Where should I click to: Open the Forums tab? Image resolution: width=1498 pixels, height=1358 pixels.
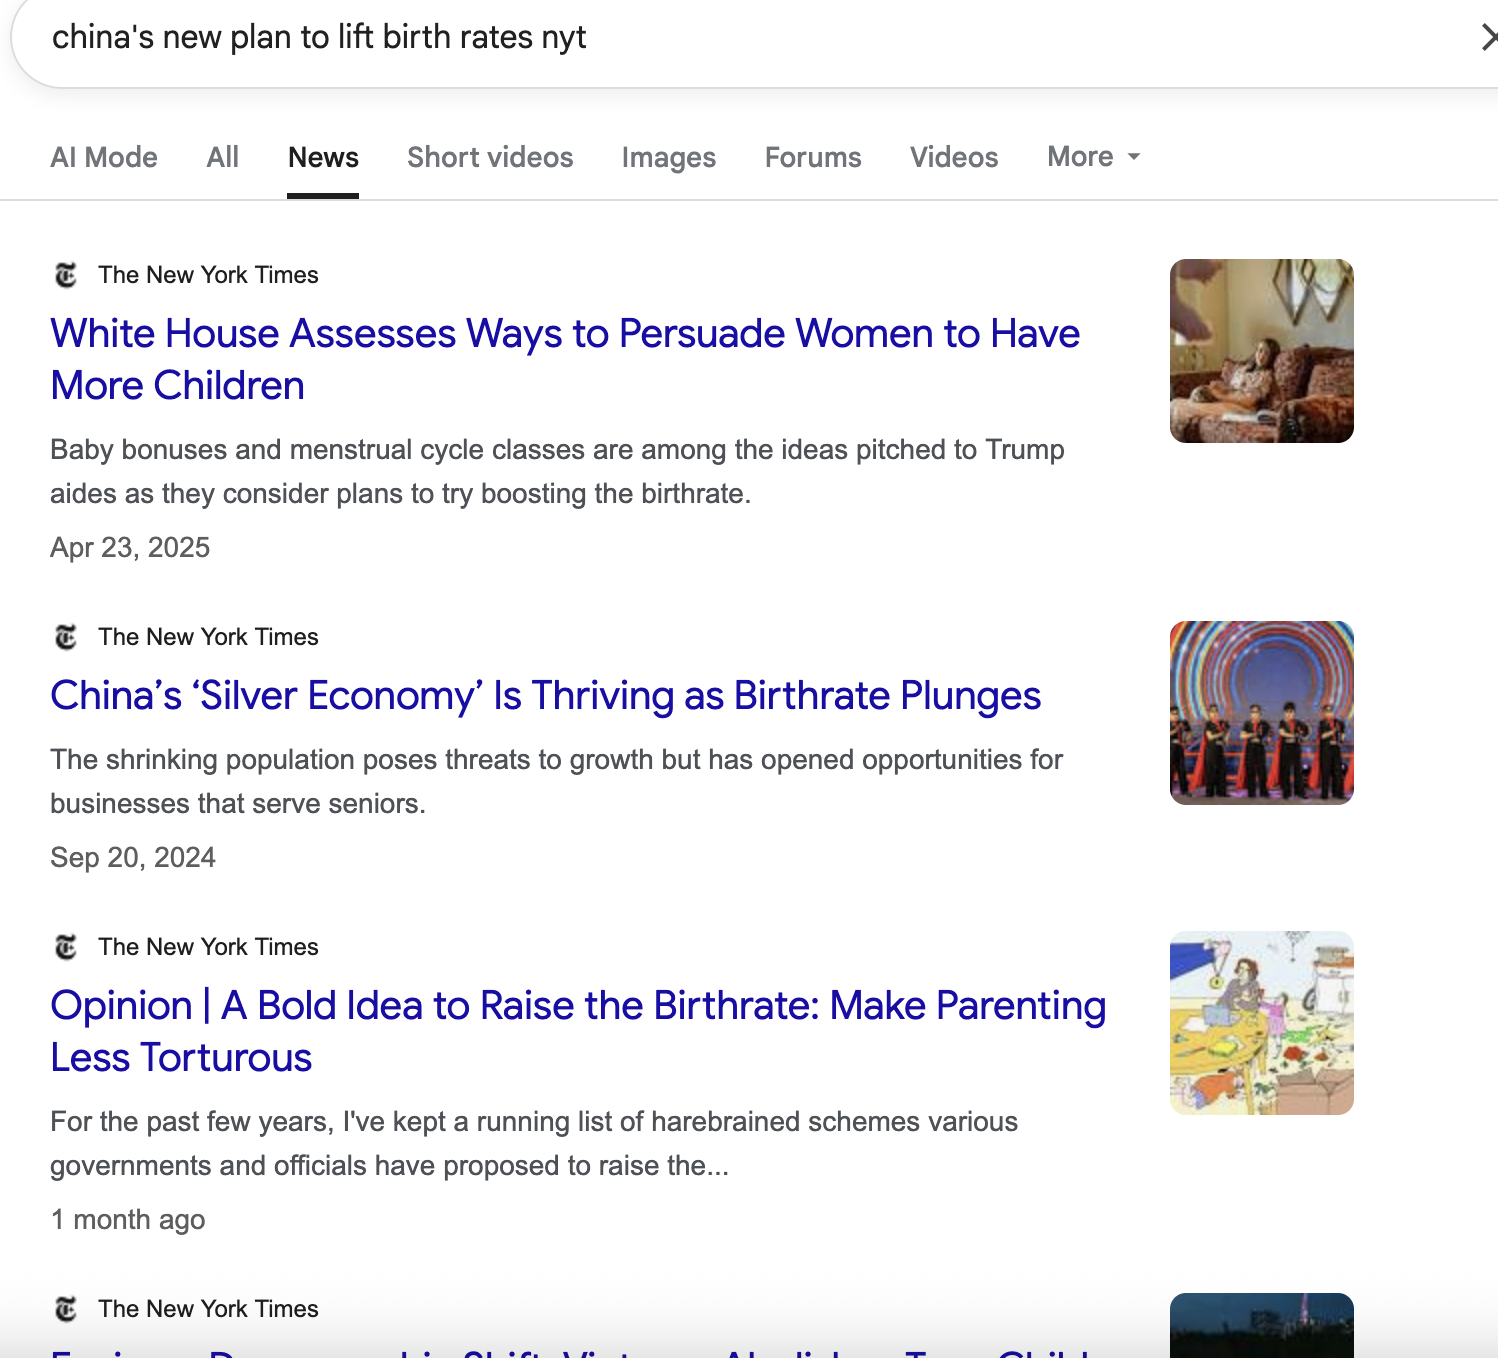tap(813, 157)
